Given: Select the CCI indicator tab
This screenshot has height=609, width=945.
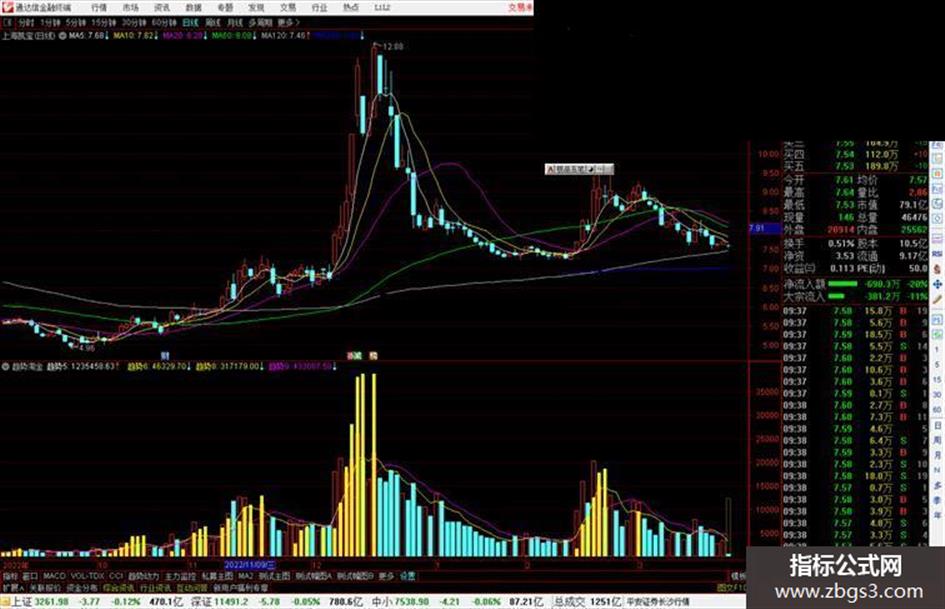Looking at the screenshot, I should pyautogui.click(x=116, y=576).
